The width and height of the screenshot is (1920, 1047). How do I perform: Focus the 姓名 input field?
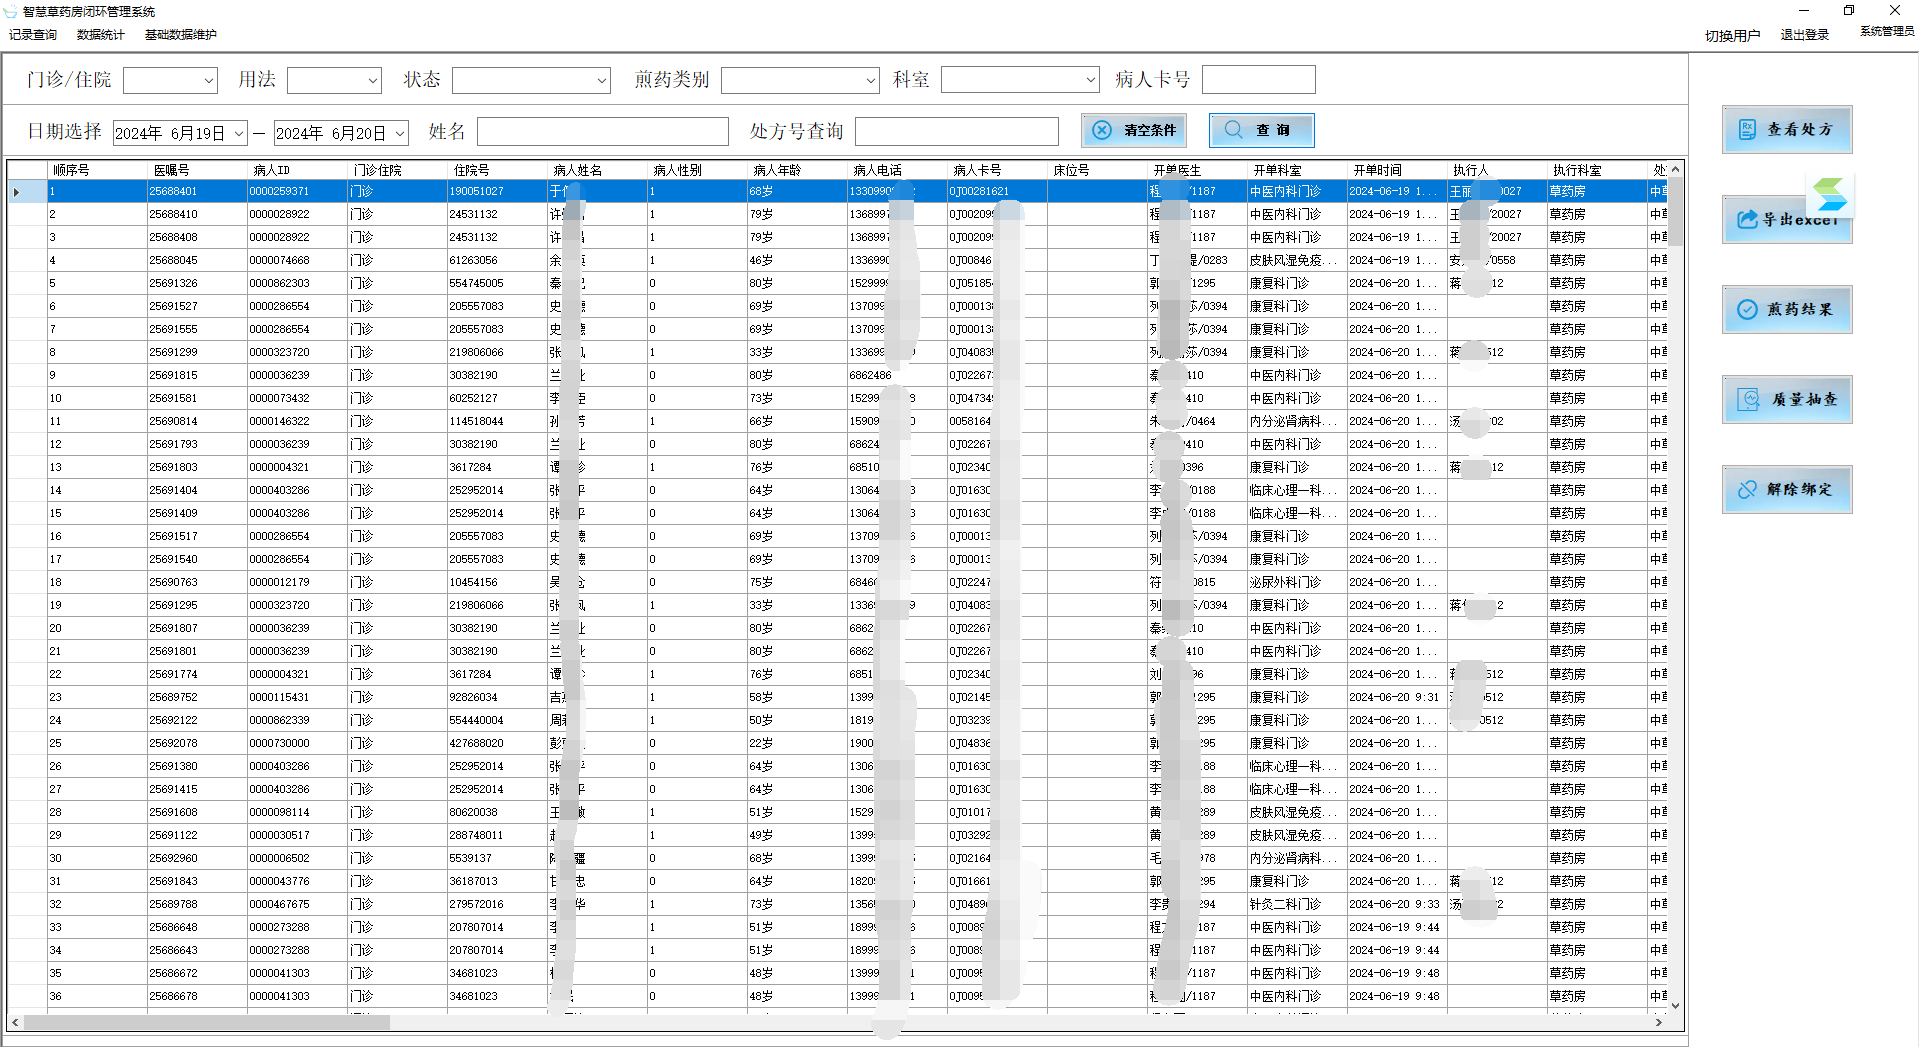[x=603, y=132]
